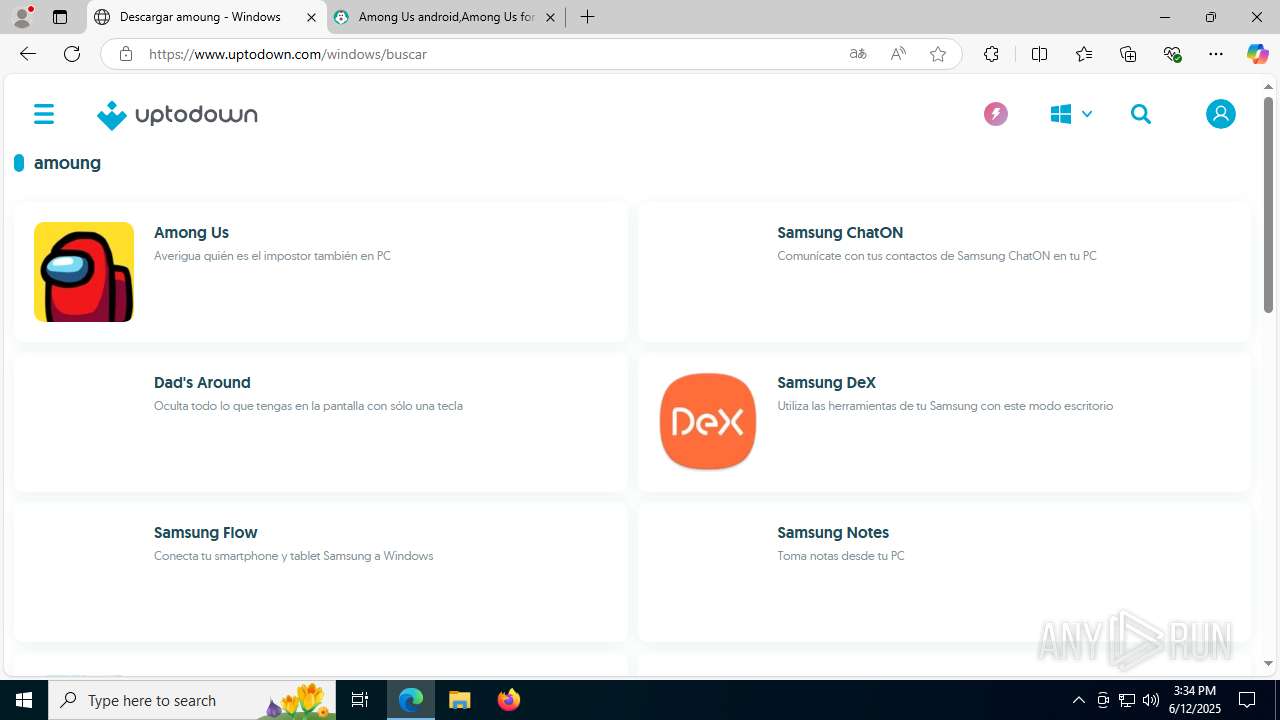Open the Samsung Flow result
The width and height of the screenshot is (1280, 720).
(x=206, y=532)
